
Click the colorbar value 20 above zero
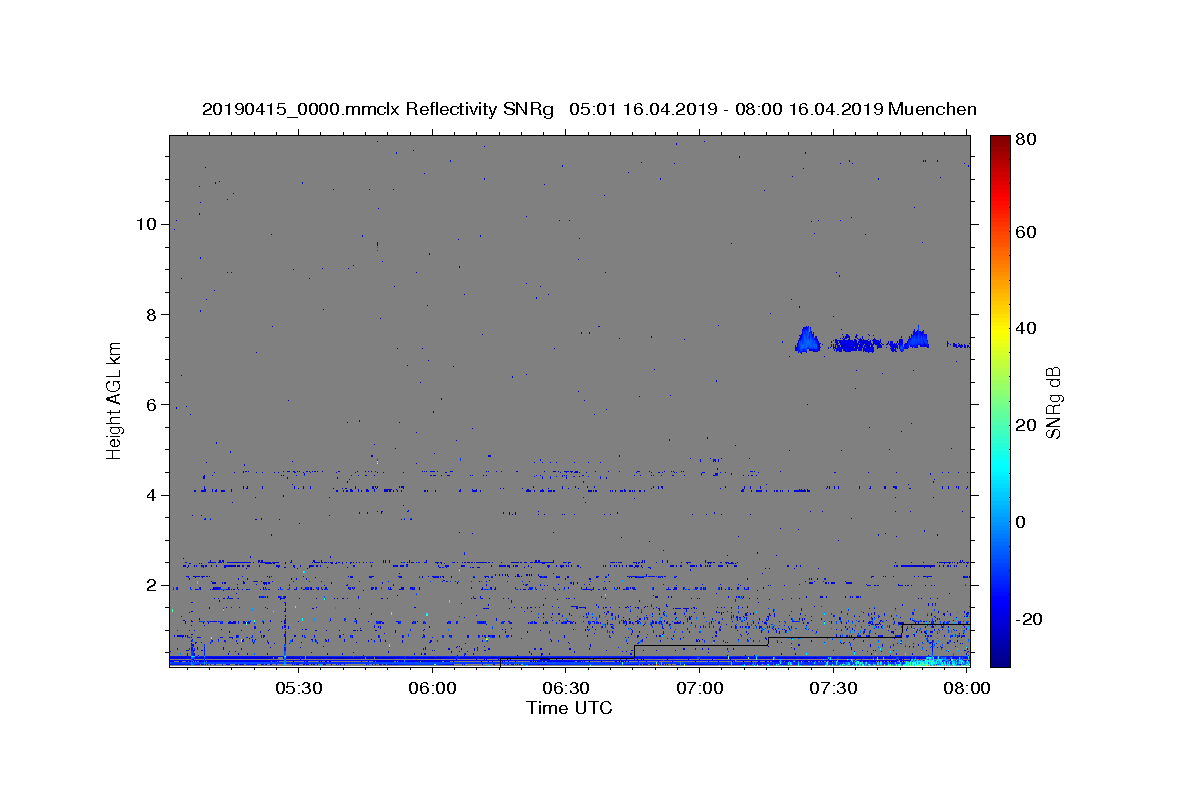coord(1025,425)
